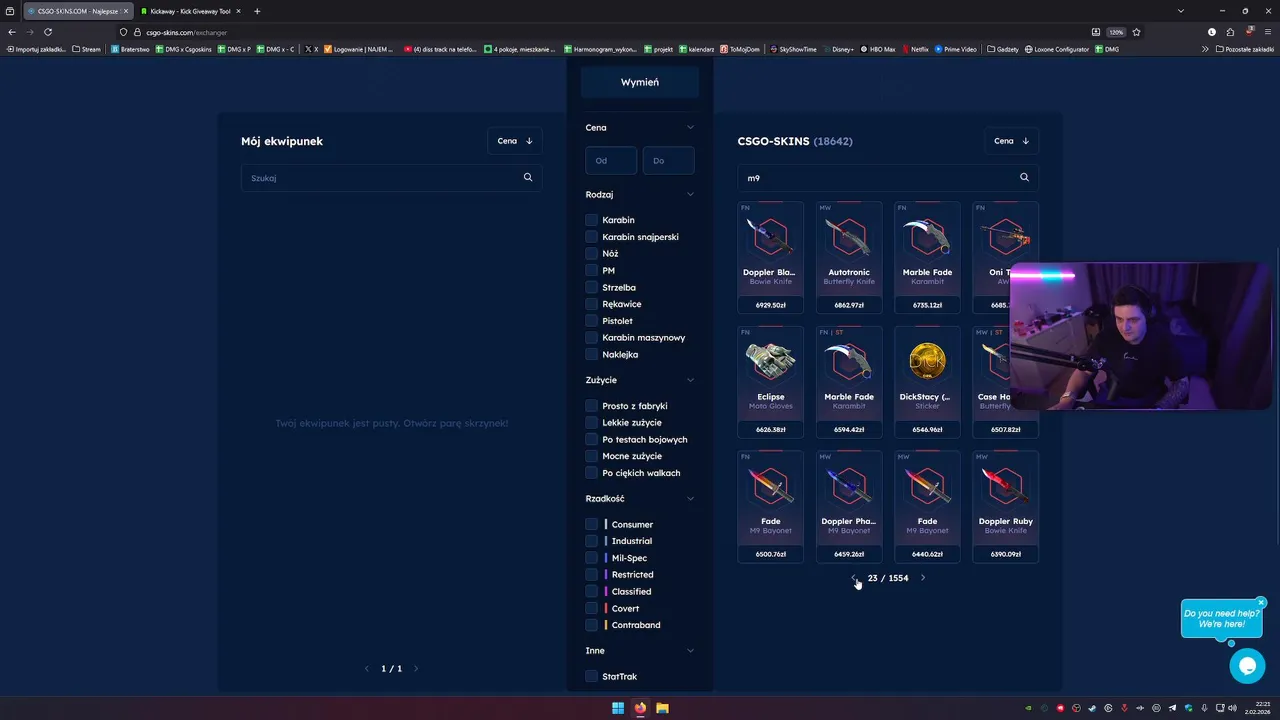Select the Eclipse Moto Gloves card
The width and height of the screenshot is (1280, 720).
coord(770,382)
